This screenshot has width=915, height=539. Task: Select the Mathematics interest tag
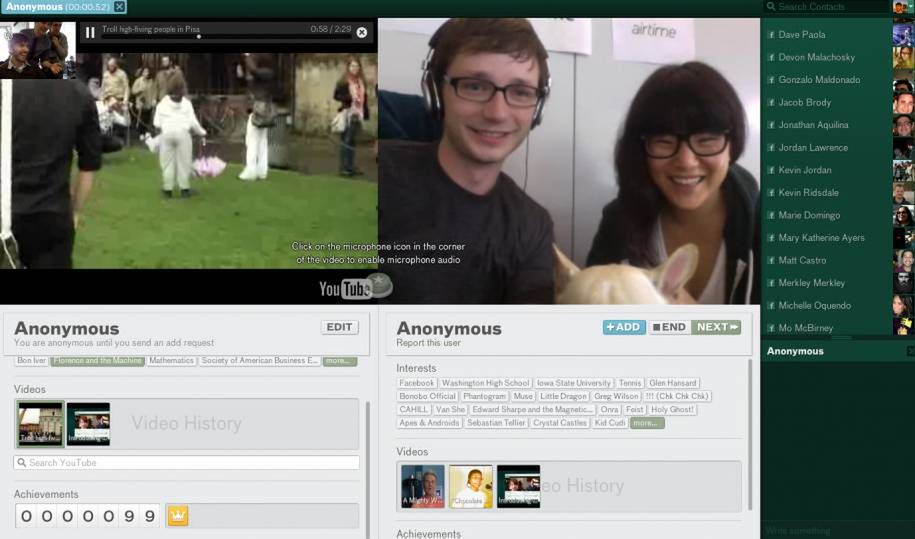coord(171,360)
